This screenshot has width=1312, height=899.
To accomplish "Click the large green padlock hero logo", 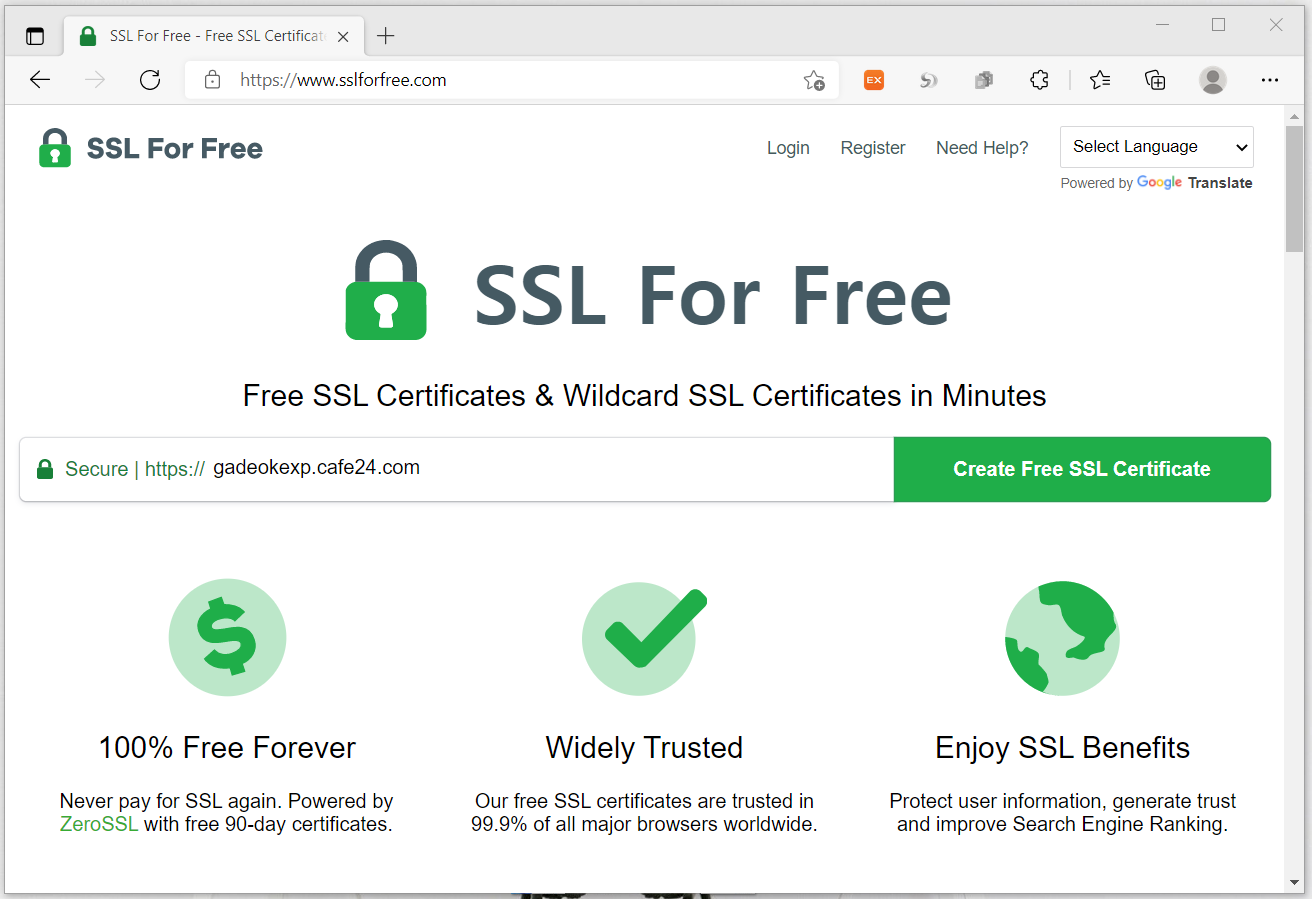I will [386, 290].
